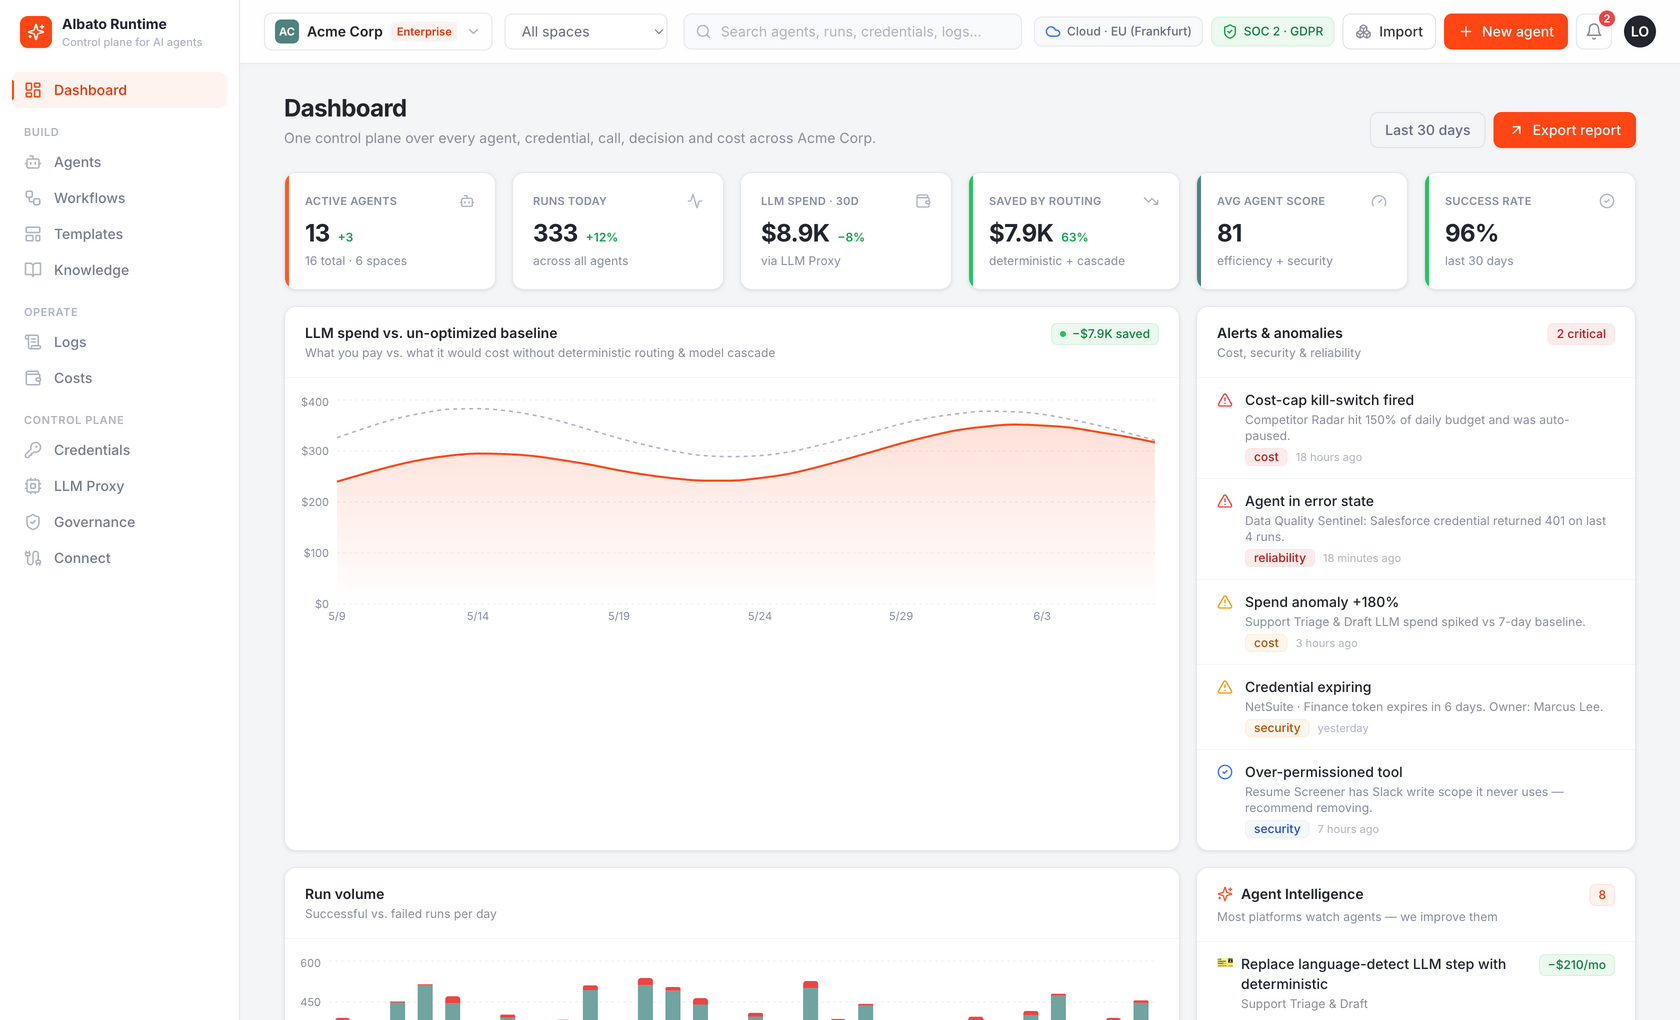Click the Costs wallet icon in sidebar
1680x1020 pixels.
pos(33,378)
